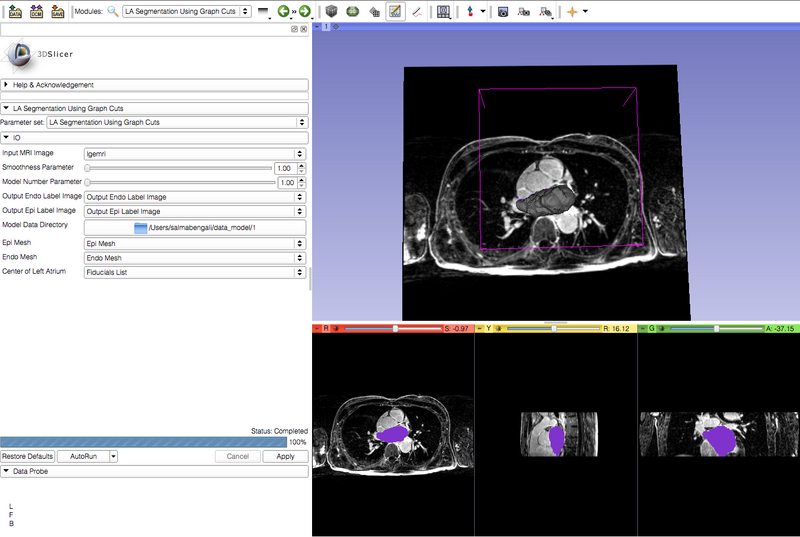Open the Editor module icon in toolbar
This screenshot has height=537, width=800.
(395, 12)
